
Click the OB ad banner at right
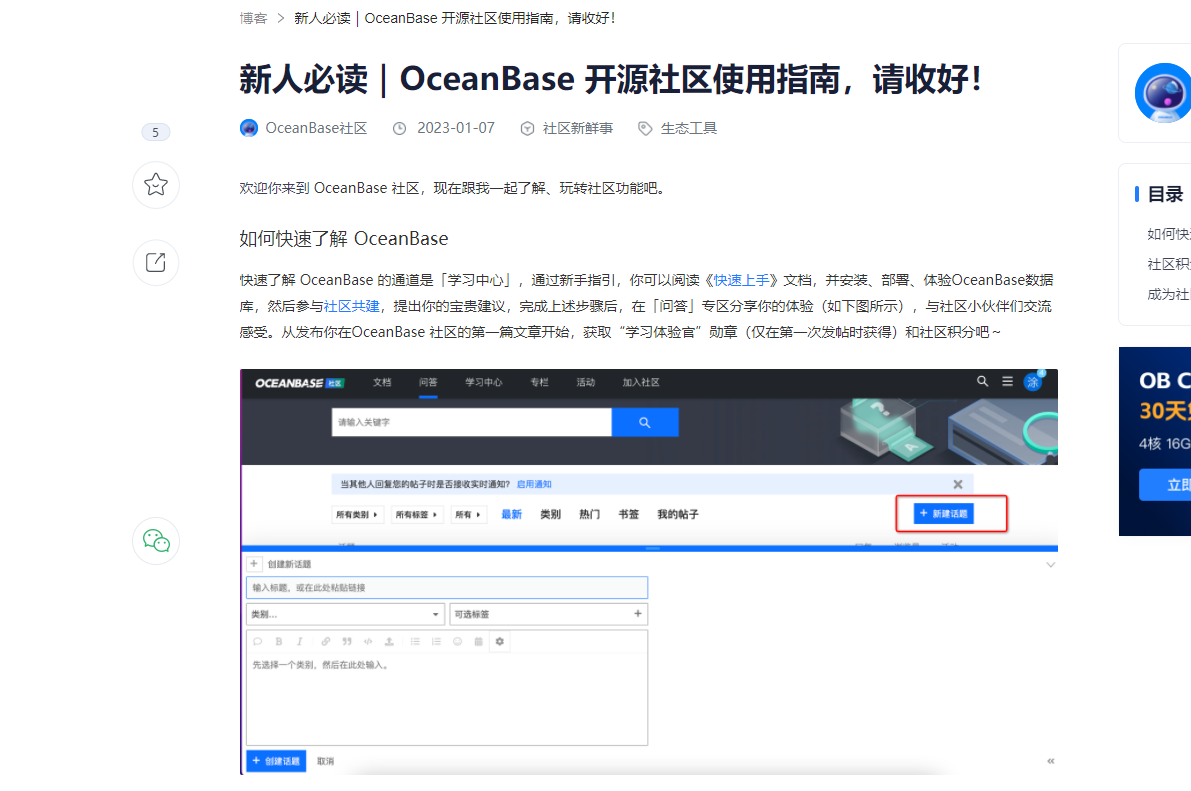(1155, 441)
